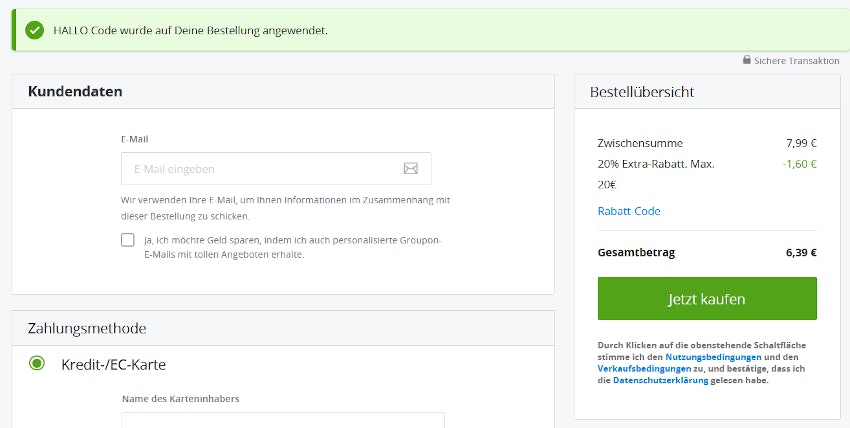Click the Gesamtbetrag total of 6,39 €
Image resolution: width=850 pixels, height=428 pixels.
[x=801, y=253]
